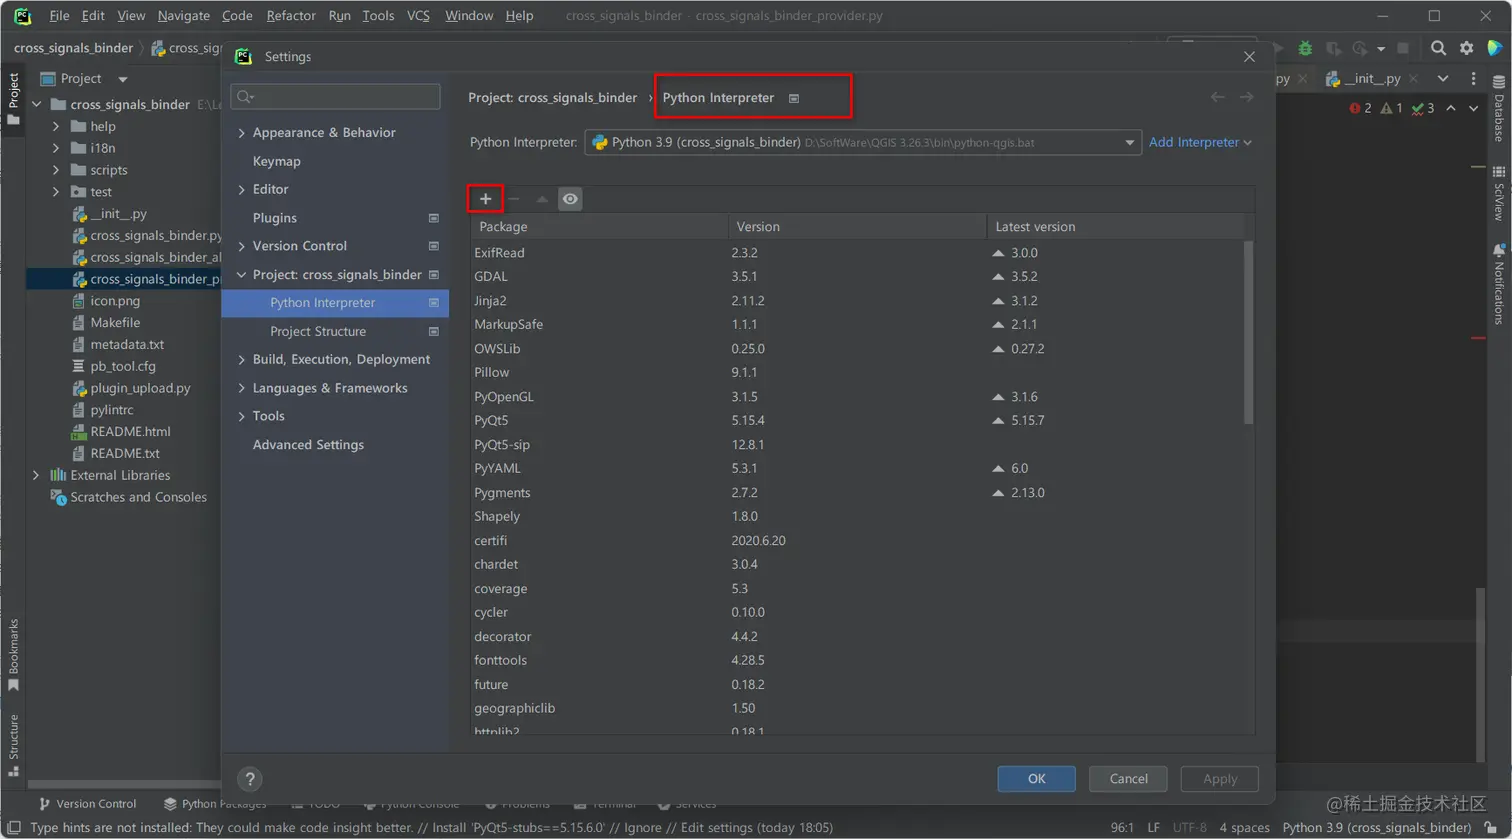The height and width of the screenshot is (839, 1512).
Task: Show the hidden editor tabs dropdown
Action: click(1442, 79)
